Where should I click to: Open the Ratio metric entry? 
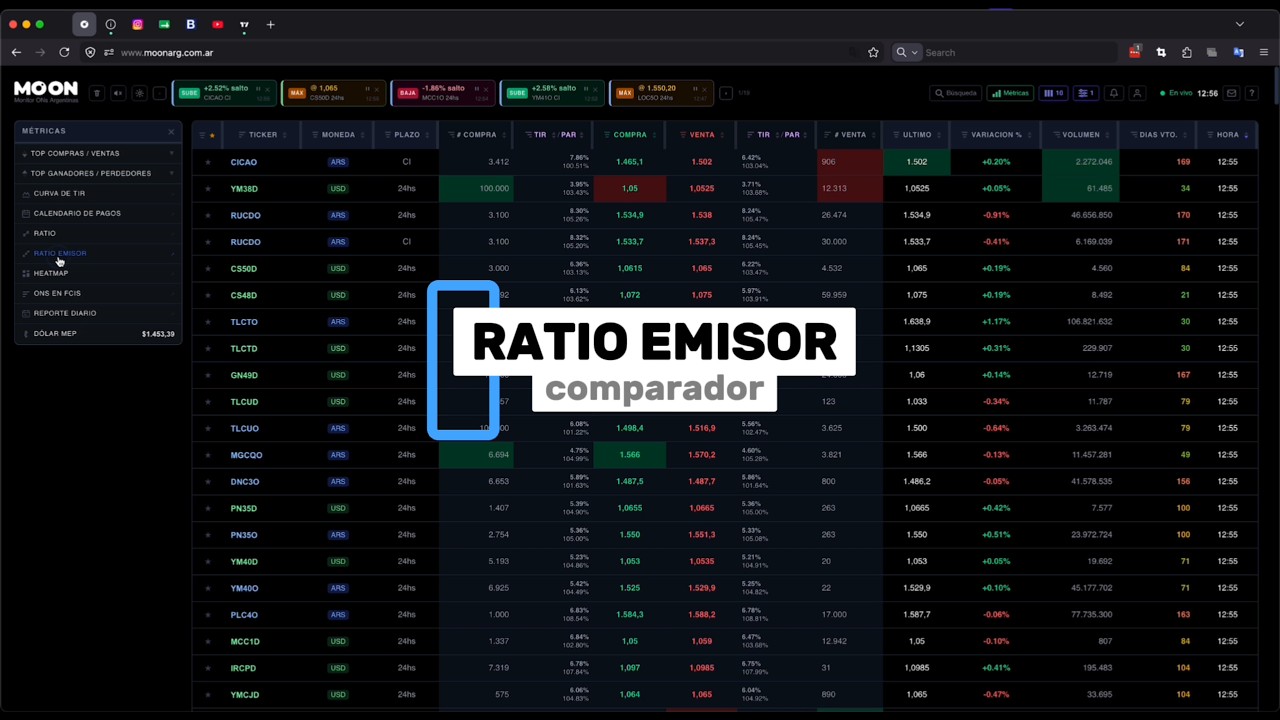click(x=98, y=233)
